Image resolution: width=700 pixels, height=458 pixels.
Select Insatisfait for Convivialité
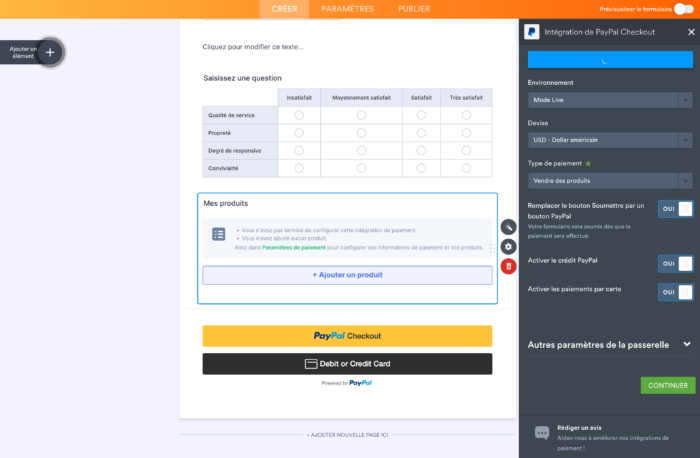click(x=299, y=168)
